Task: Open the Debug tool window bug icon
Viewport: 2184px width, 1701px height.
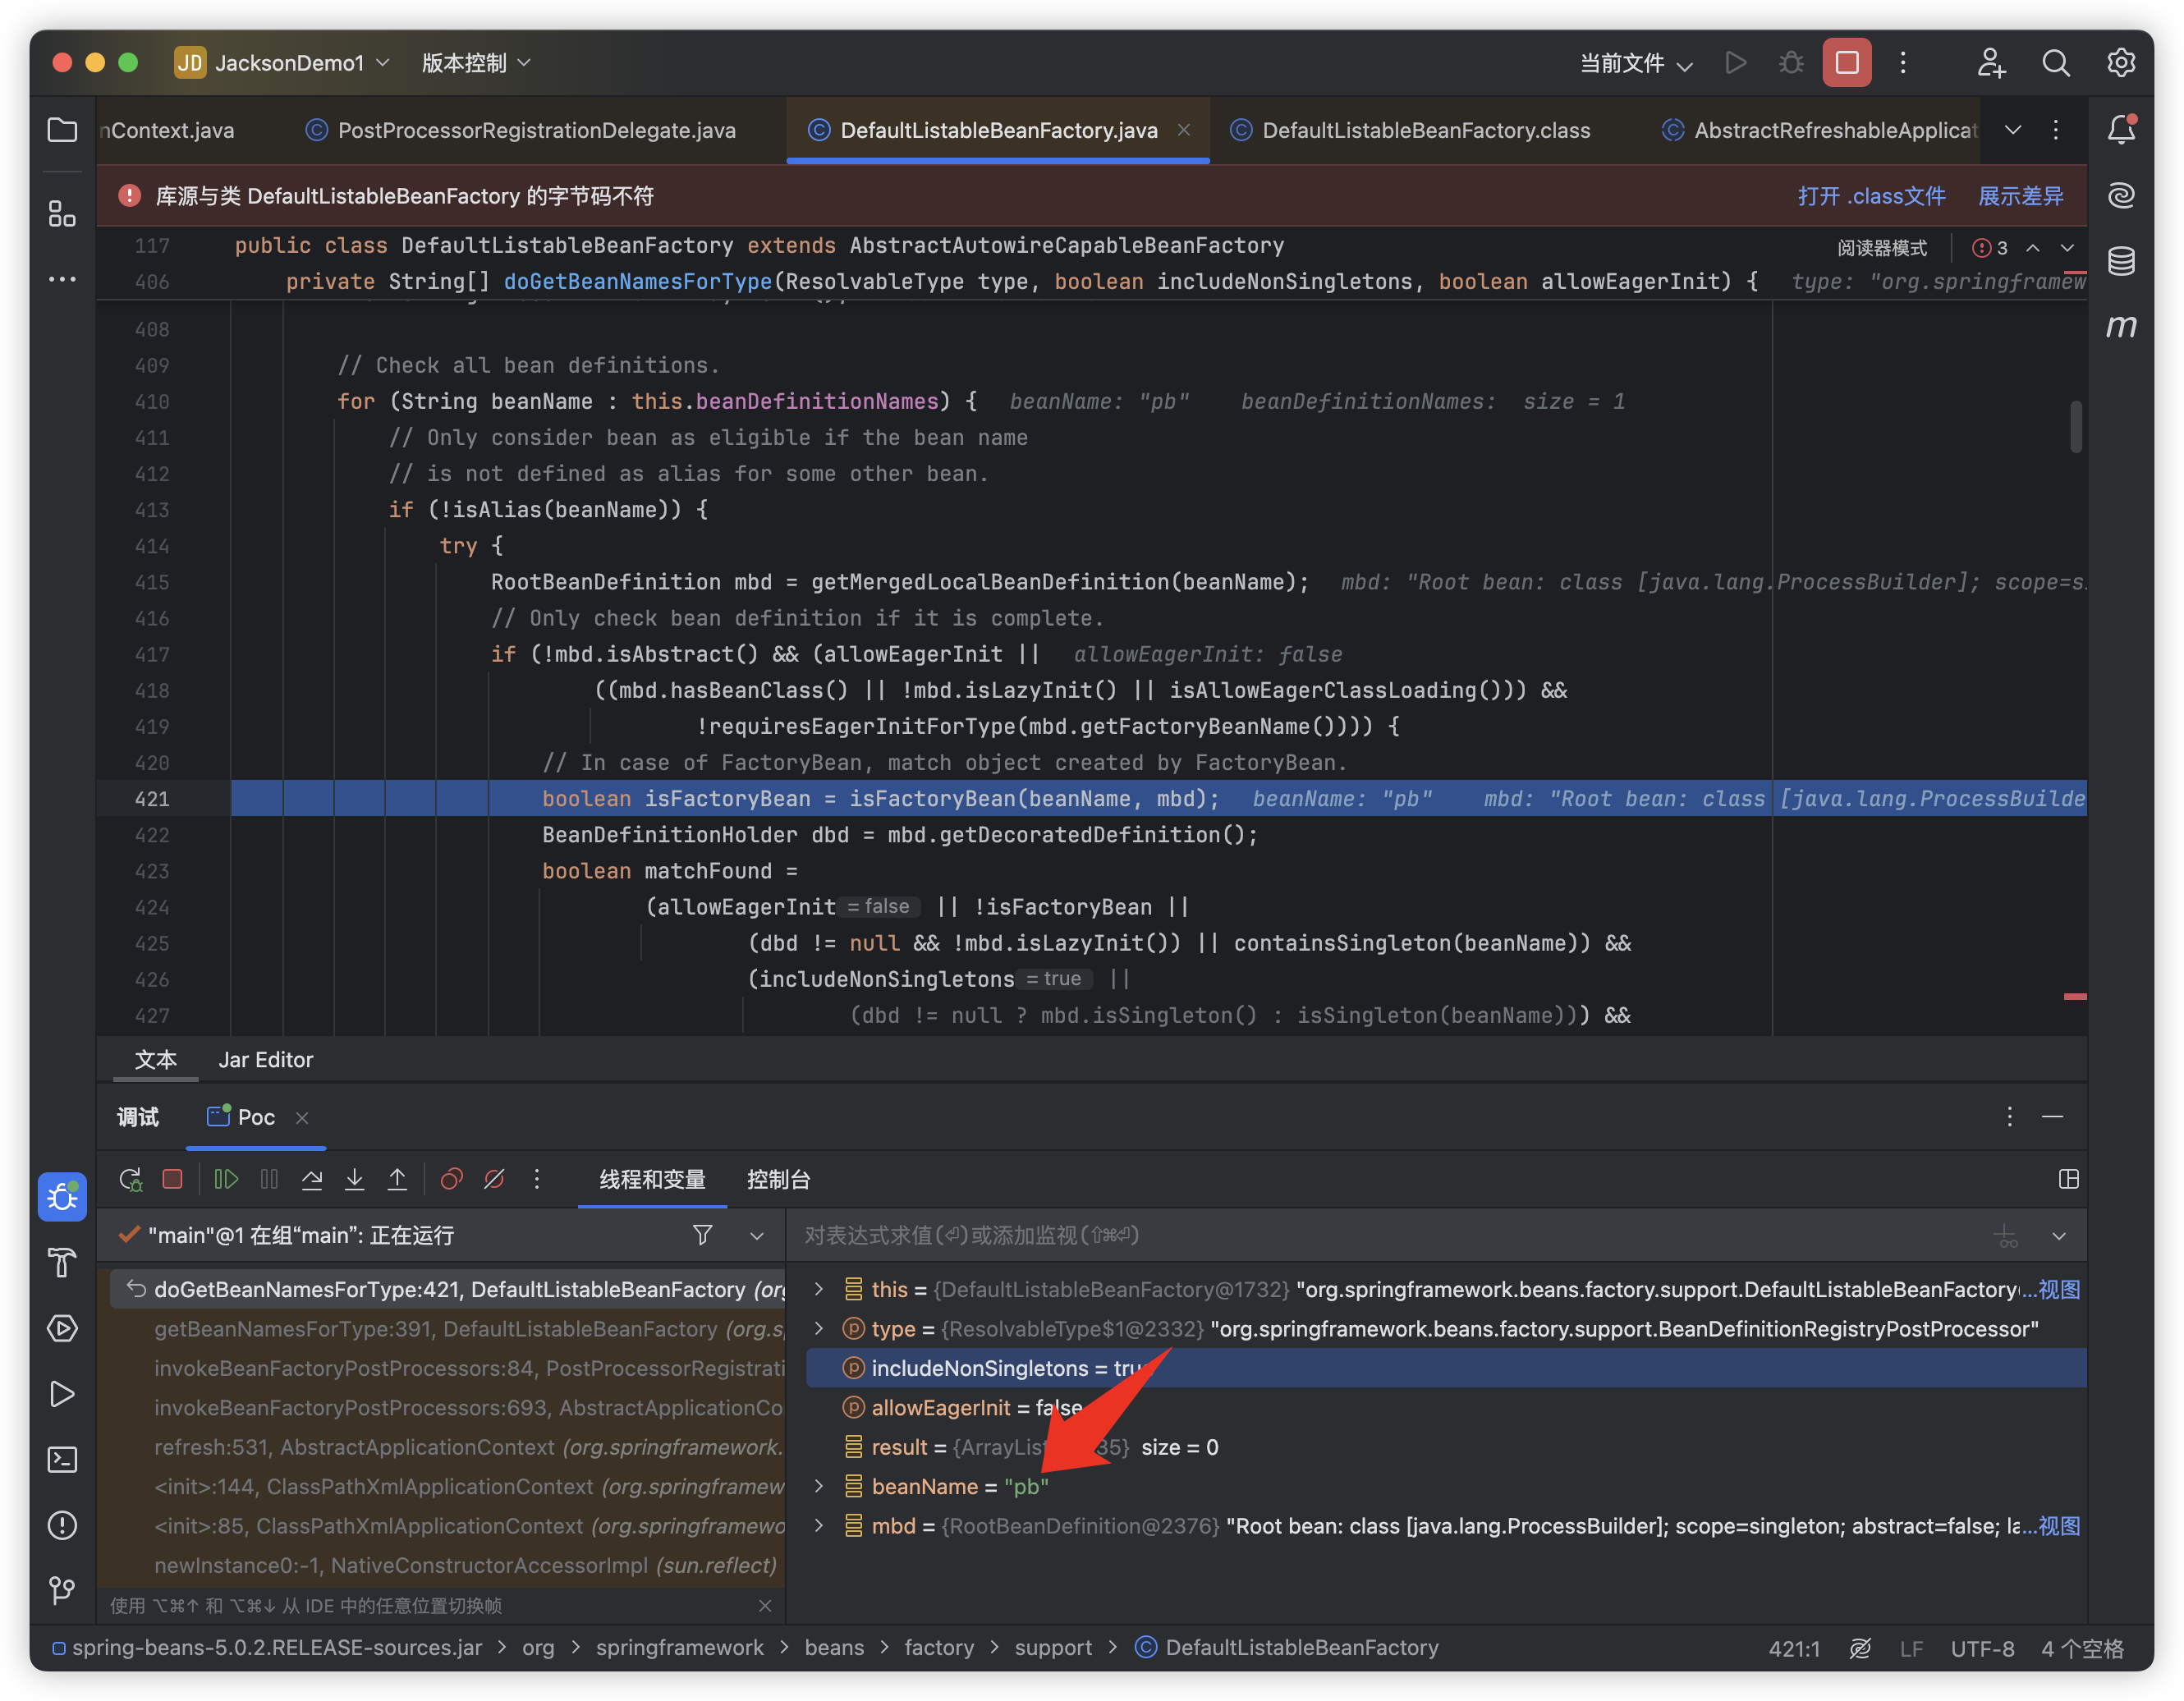Action: (x=62, y=1196)
